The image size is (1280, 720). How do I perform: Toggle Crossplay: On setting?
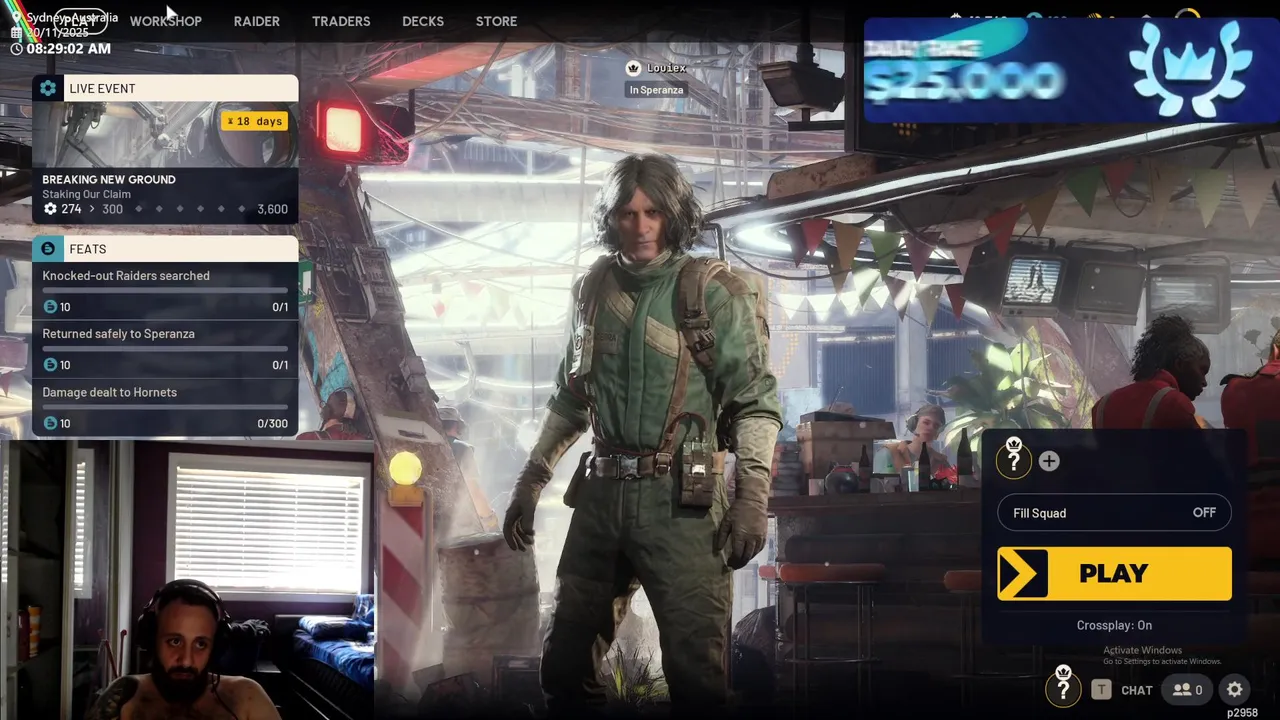pyautogui.click(x=1114, y=625)
